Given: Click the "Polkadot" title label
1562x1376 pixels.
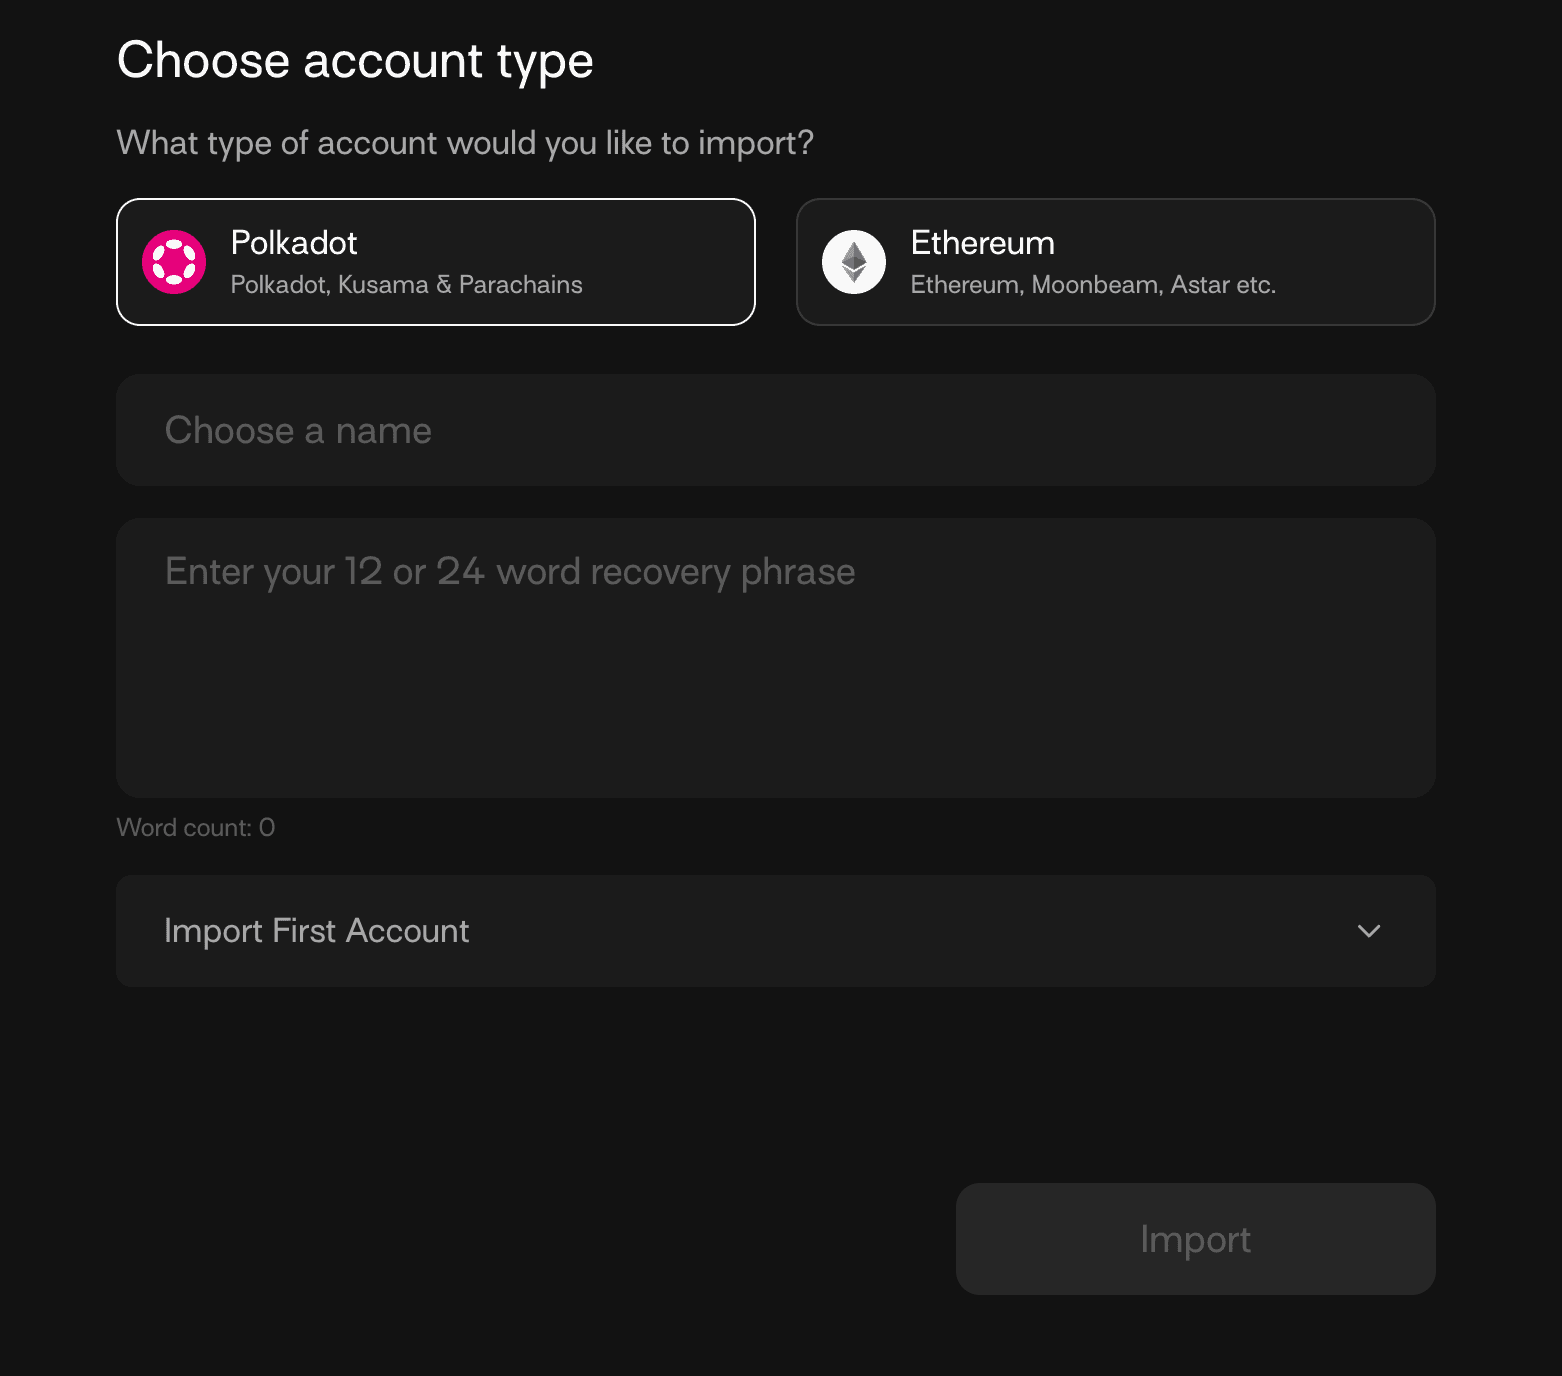Looking at the screenshot, I should pyautogui.click(x=294, y=243).
